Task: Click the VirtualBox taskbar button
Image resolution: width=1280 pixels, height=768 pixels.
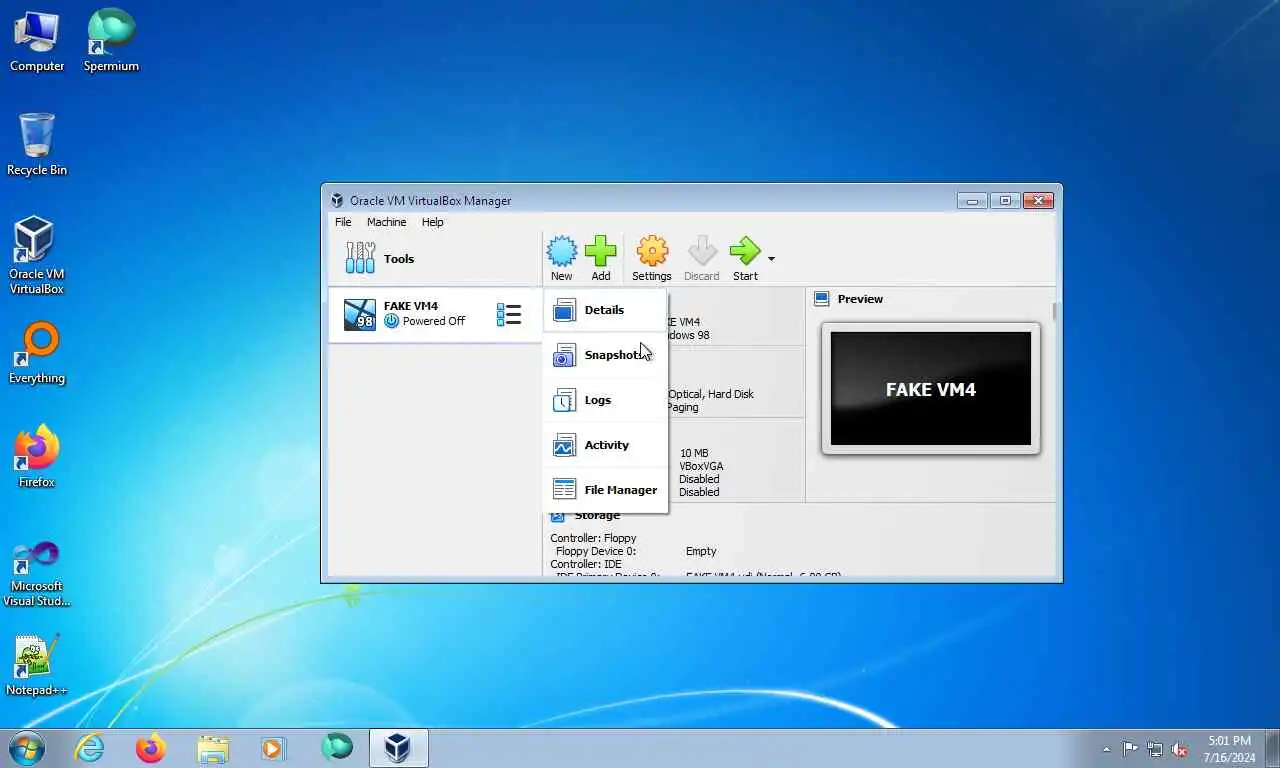Action: point(399,748)
